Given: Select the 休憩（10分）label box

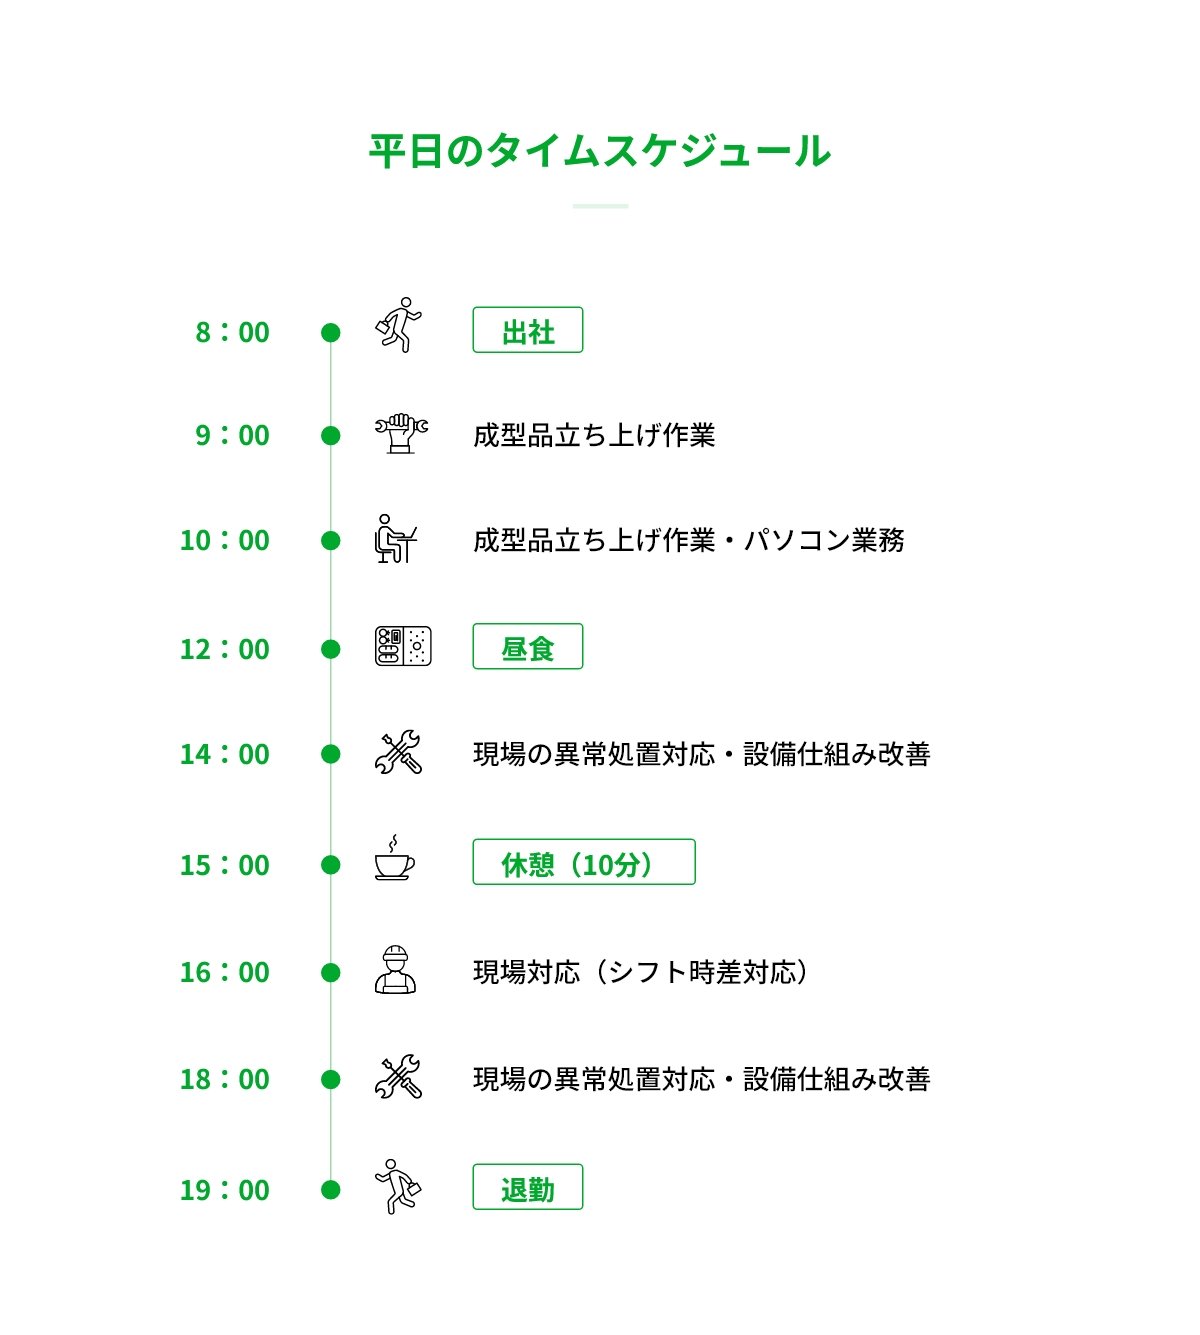Looking at the screenshot, I should pyautogui.click(x=584, y=862).
